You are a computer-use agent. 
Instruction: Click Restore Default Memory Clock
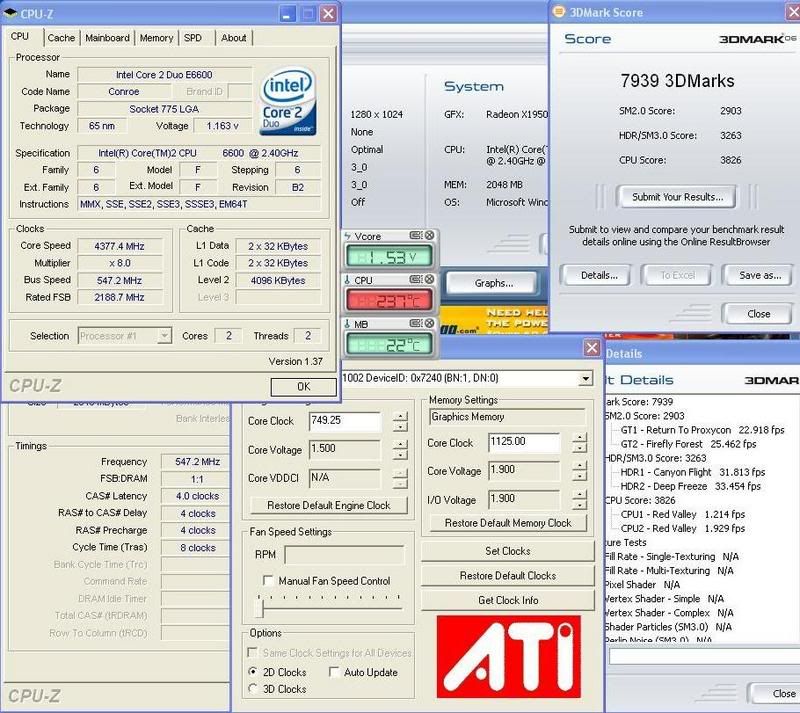[x=508, y=523]
